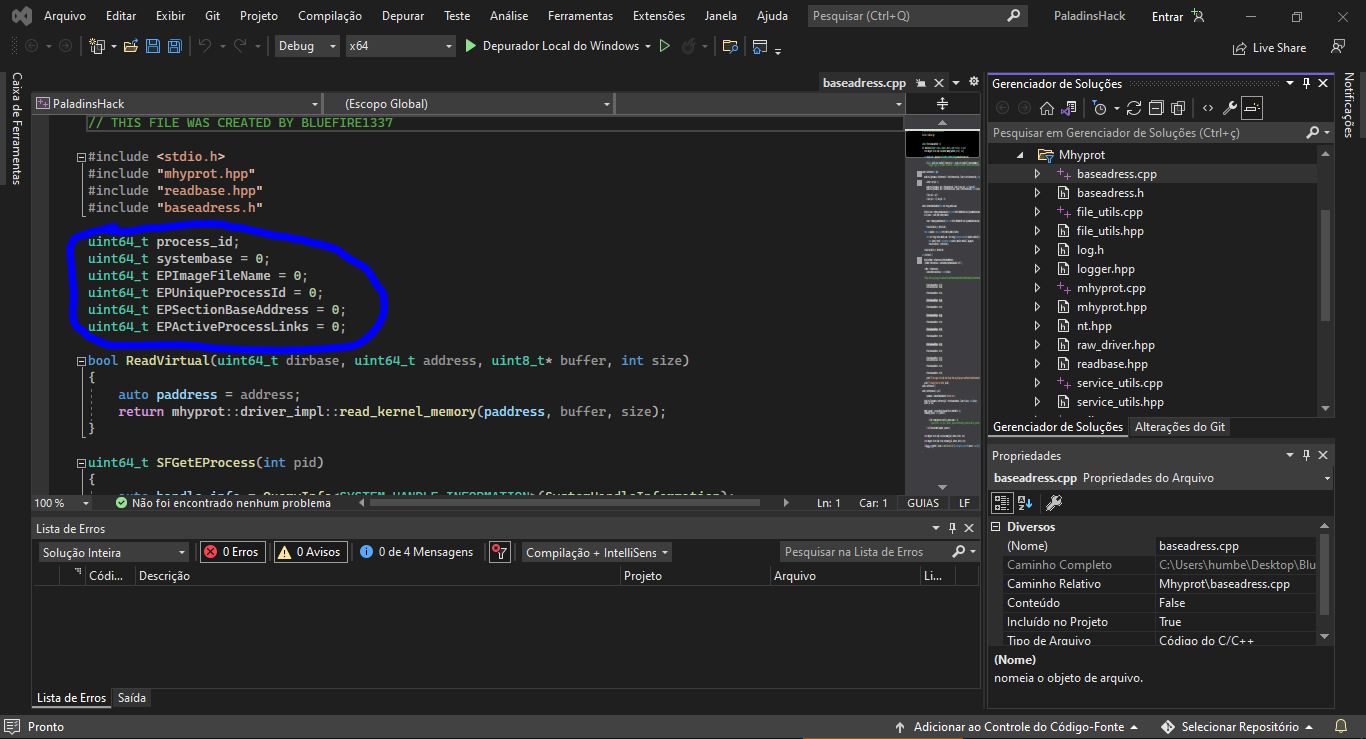Screen dimensions: 1366x739
Task: Click the error list filter funnel icon
Action: point(500,552)
